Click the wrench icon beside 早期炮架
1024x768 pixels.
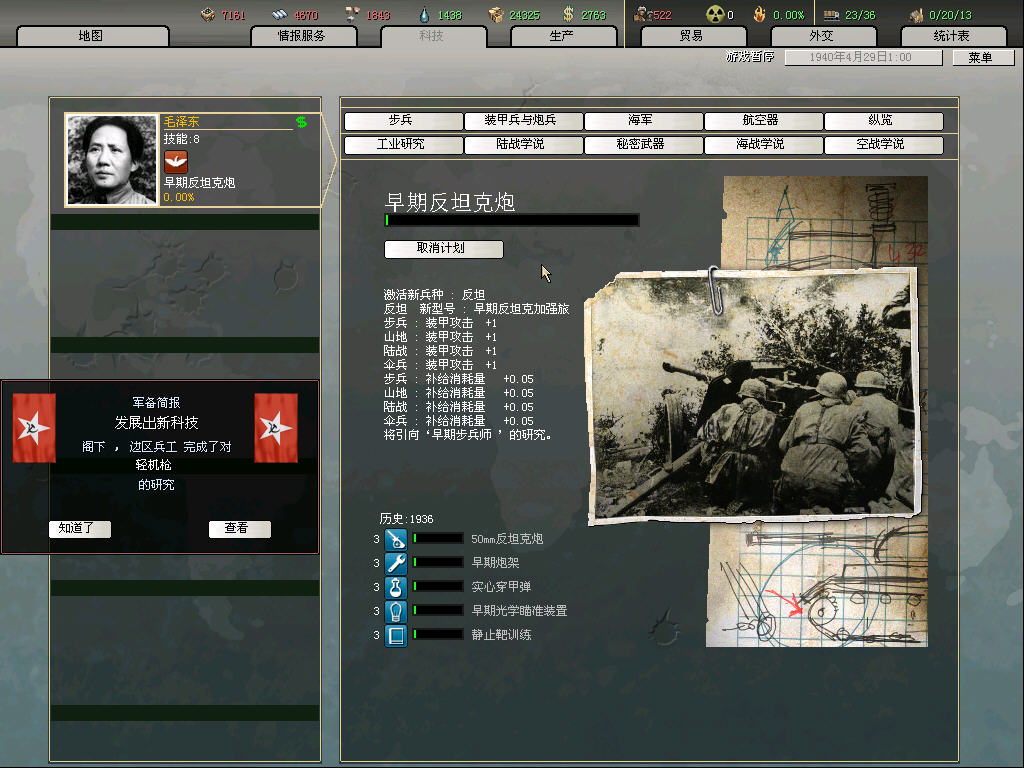pyautogui.click(x=396, y=563)
